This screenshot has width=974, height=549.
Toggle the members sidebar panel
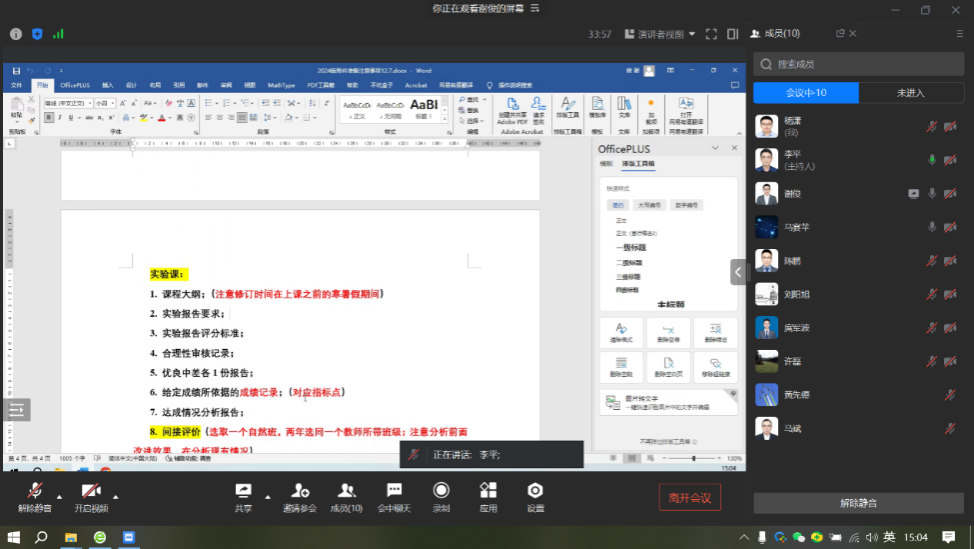point(733,34)
